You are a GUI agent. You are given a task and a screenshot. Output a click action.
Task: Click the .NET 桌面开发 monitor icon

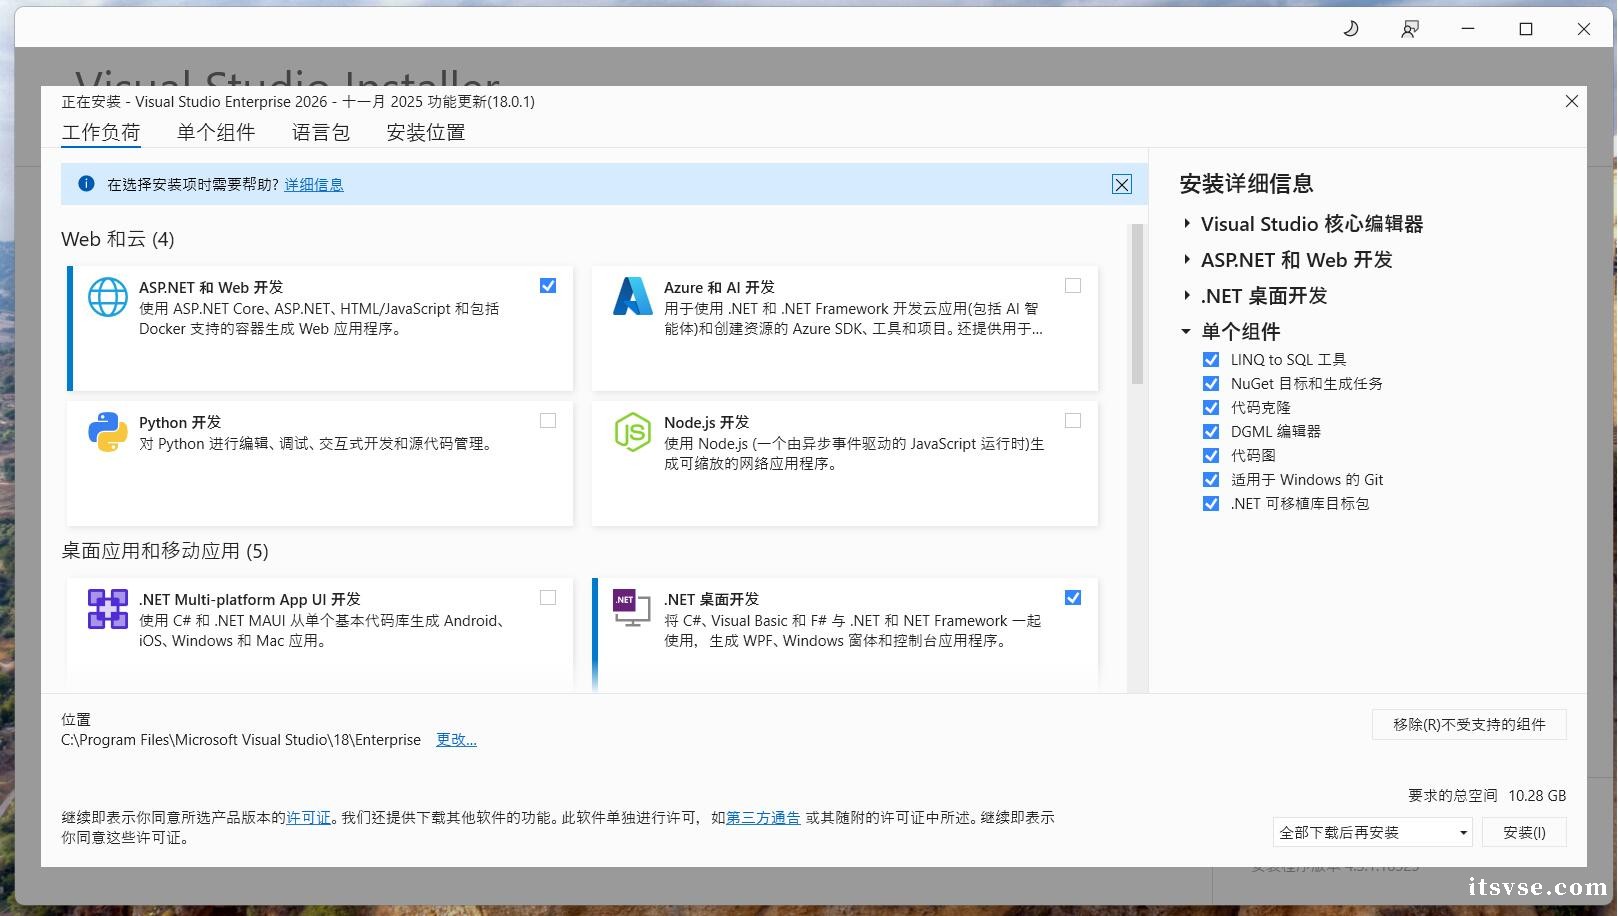pyautogui.click(x=629, y=609)
